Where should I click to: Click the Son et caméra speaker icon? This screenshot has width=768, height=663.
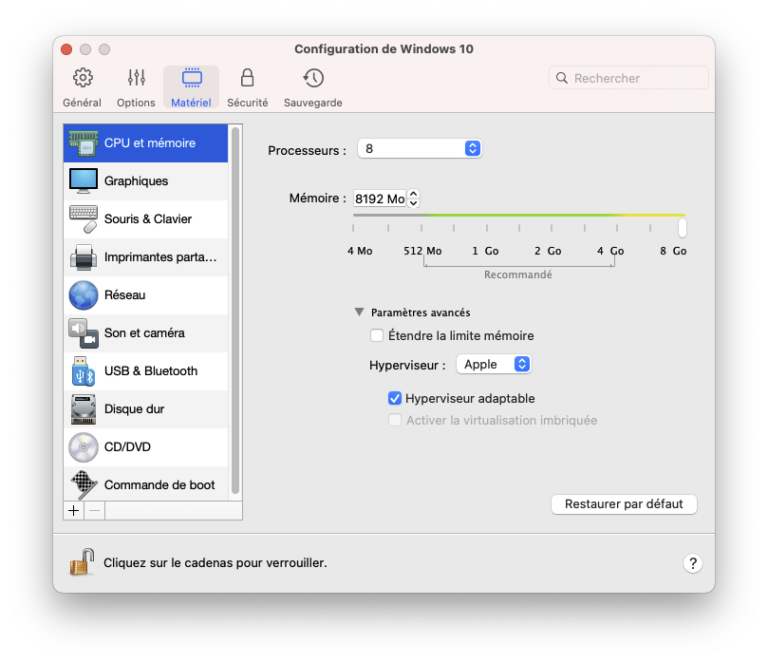[83, 333]
